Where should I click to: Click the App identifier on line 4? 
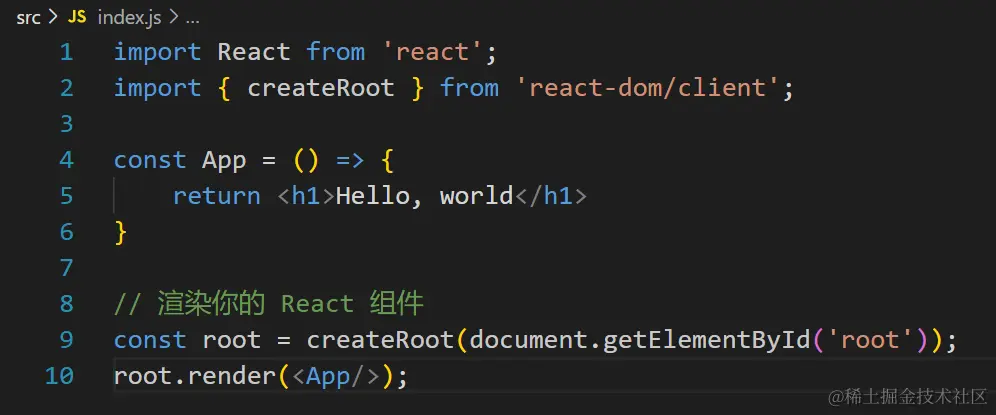[x=224, y=160]
